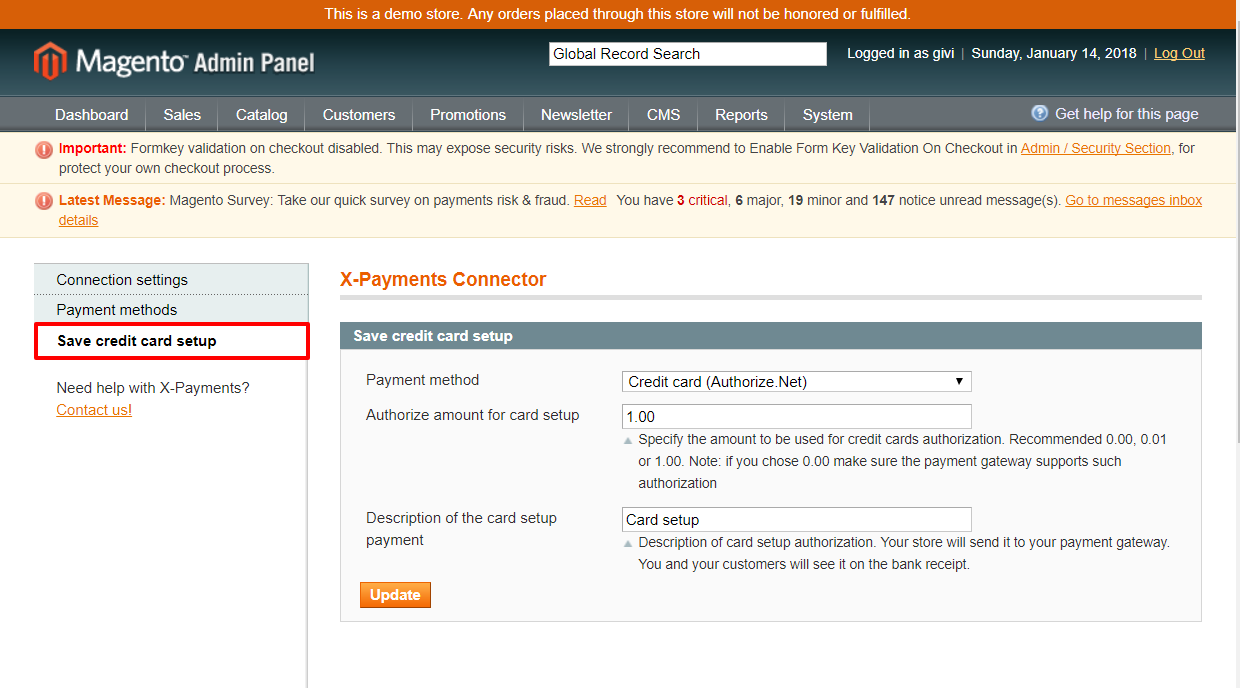This screenshot has width=1240, height=688.
Task: Click the demo store notice banner
Action: click(x=617, y=14)
